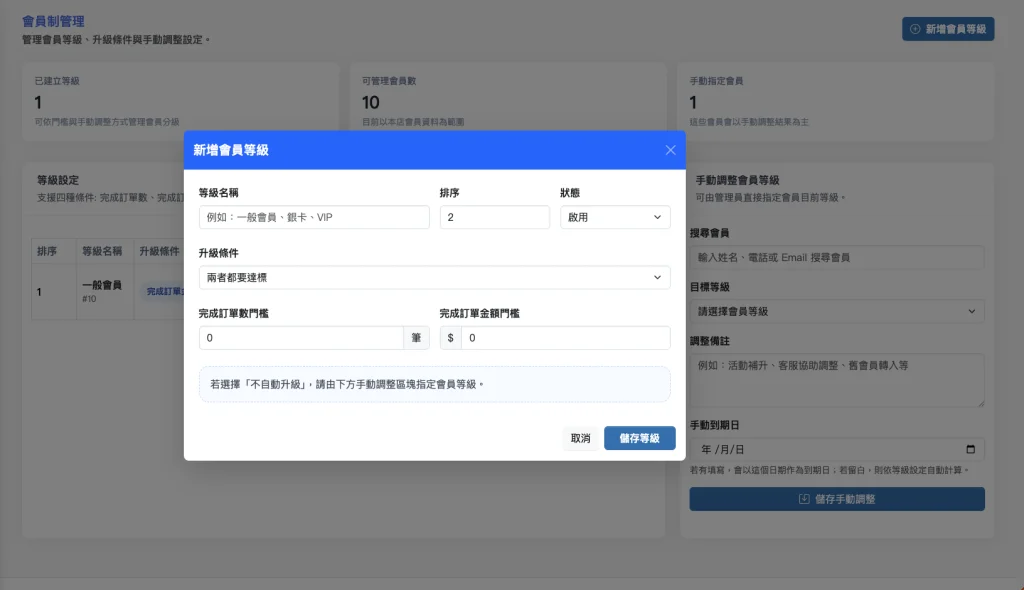Click the 完成訂單數門檻 input field
The width and height of the screenshot is (1024, 590).
pos(301,338)
